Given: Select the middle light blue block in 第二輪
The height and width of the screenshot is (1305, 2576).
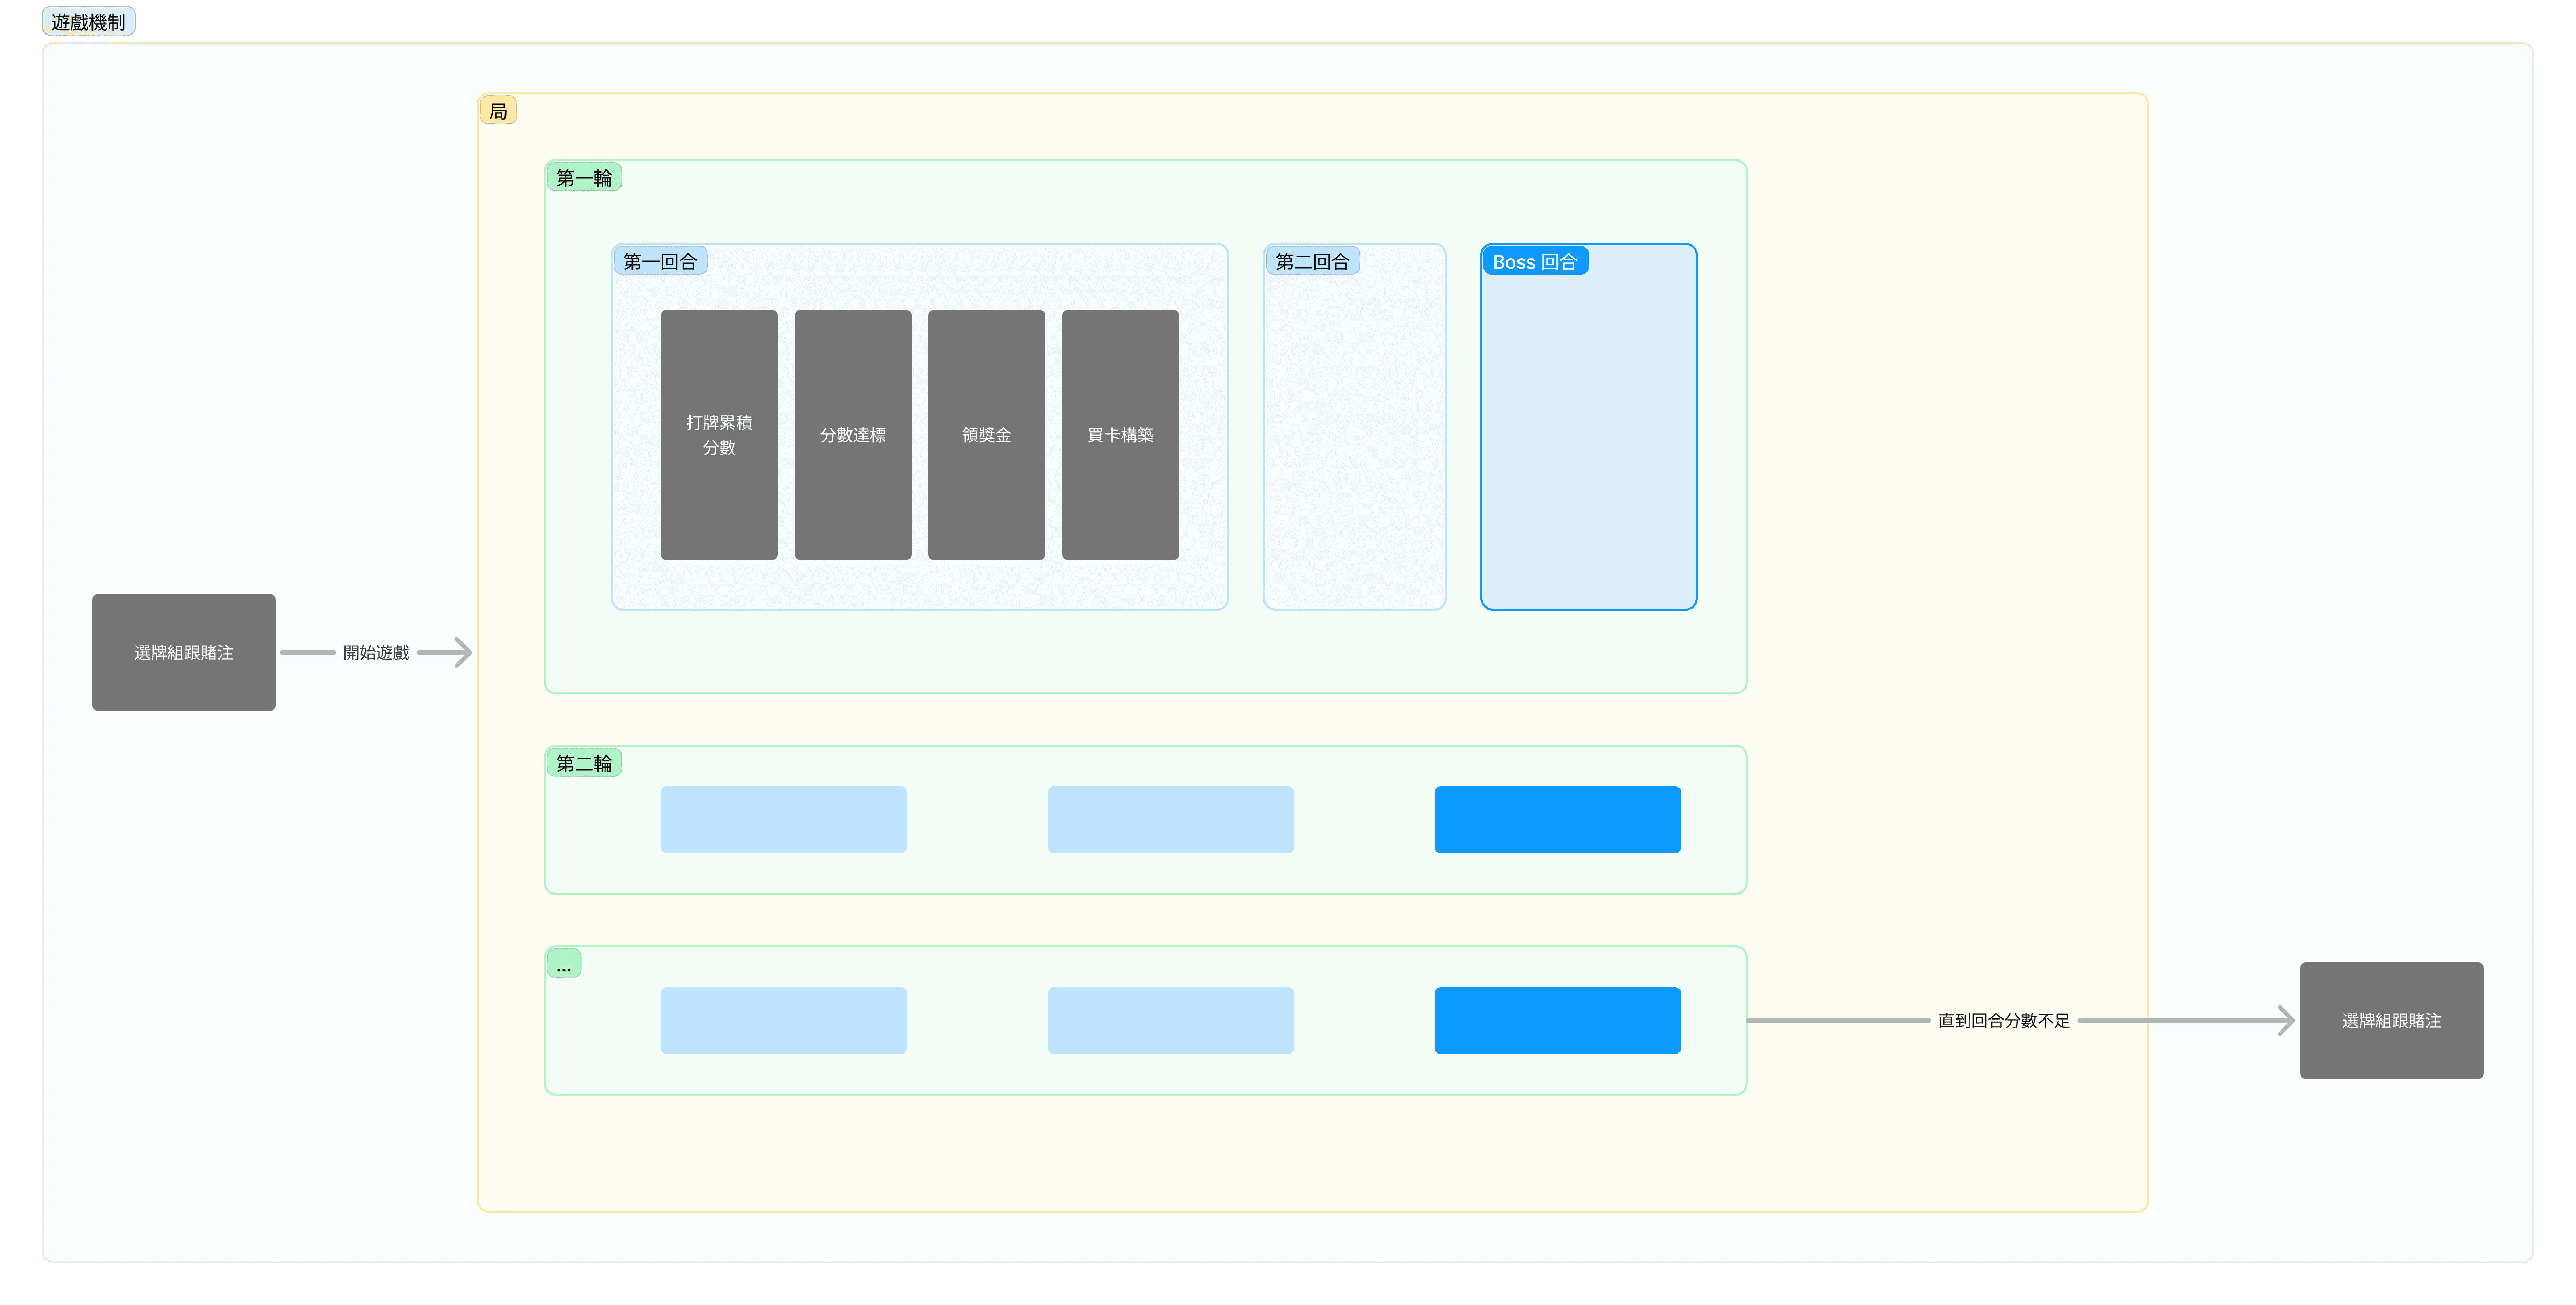Looking at the screenshot, I should pyautogui.click(x=1171, y=820).
